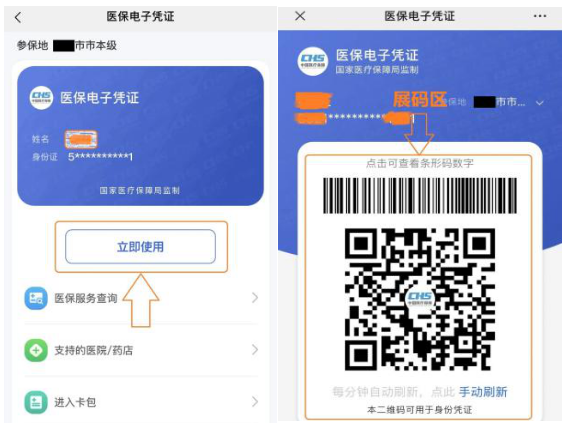The height and width of the screenshot is (432, 565).
Task: Click the 立即使用 button
Action: [x=141, y=246]
